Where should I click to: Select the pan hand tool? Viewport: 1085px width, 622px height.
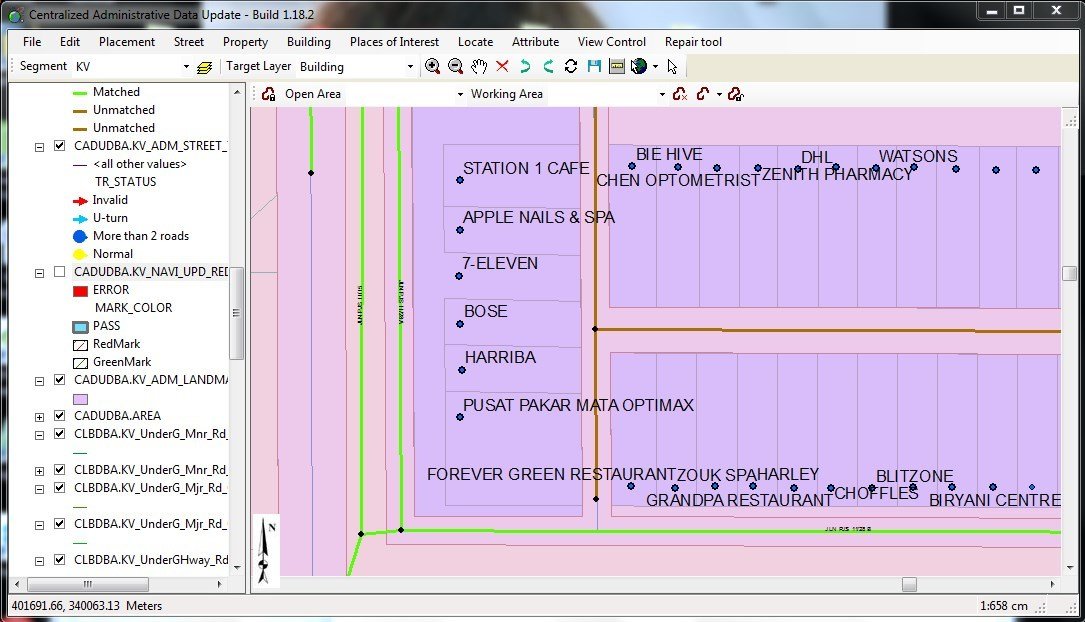(479, 66)
